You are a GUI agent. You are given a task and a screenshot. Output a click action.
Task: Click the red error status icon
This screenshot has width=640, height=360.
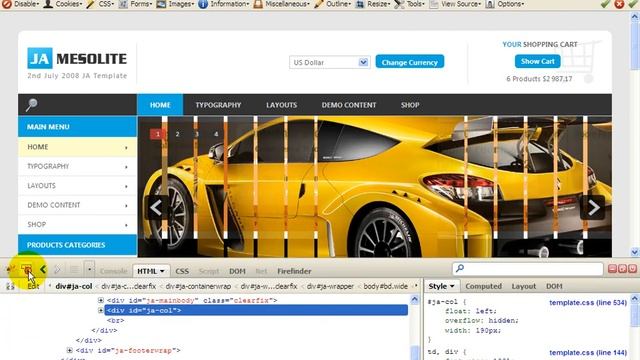pos(619,4)
